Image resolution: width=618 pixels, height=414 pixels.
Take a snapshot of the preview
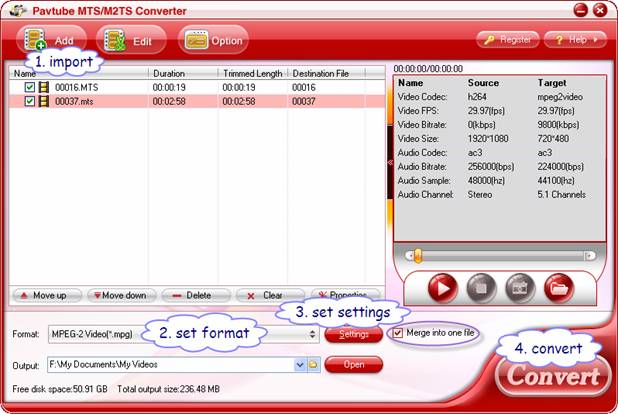pyautogui.click(x=520, y=289)
